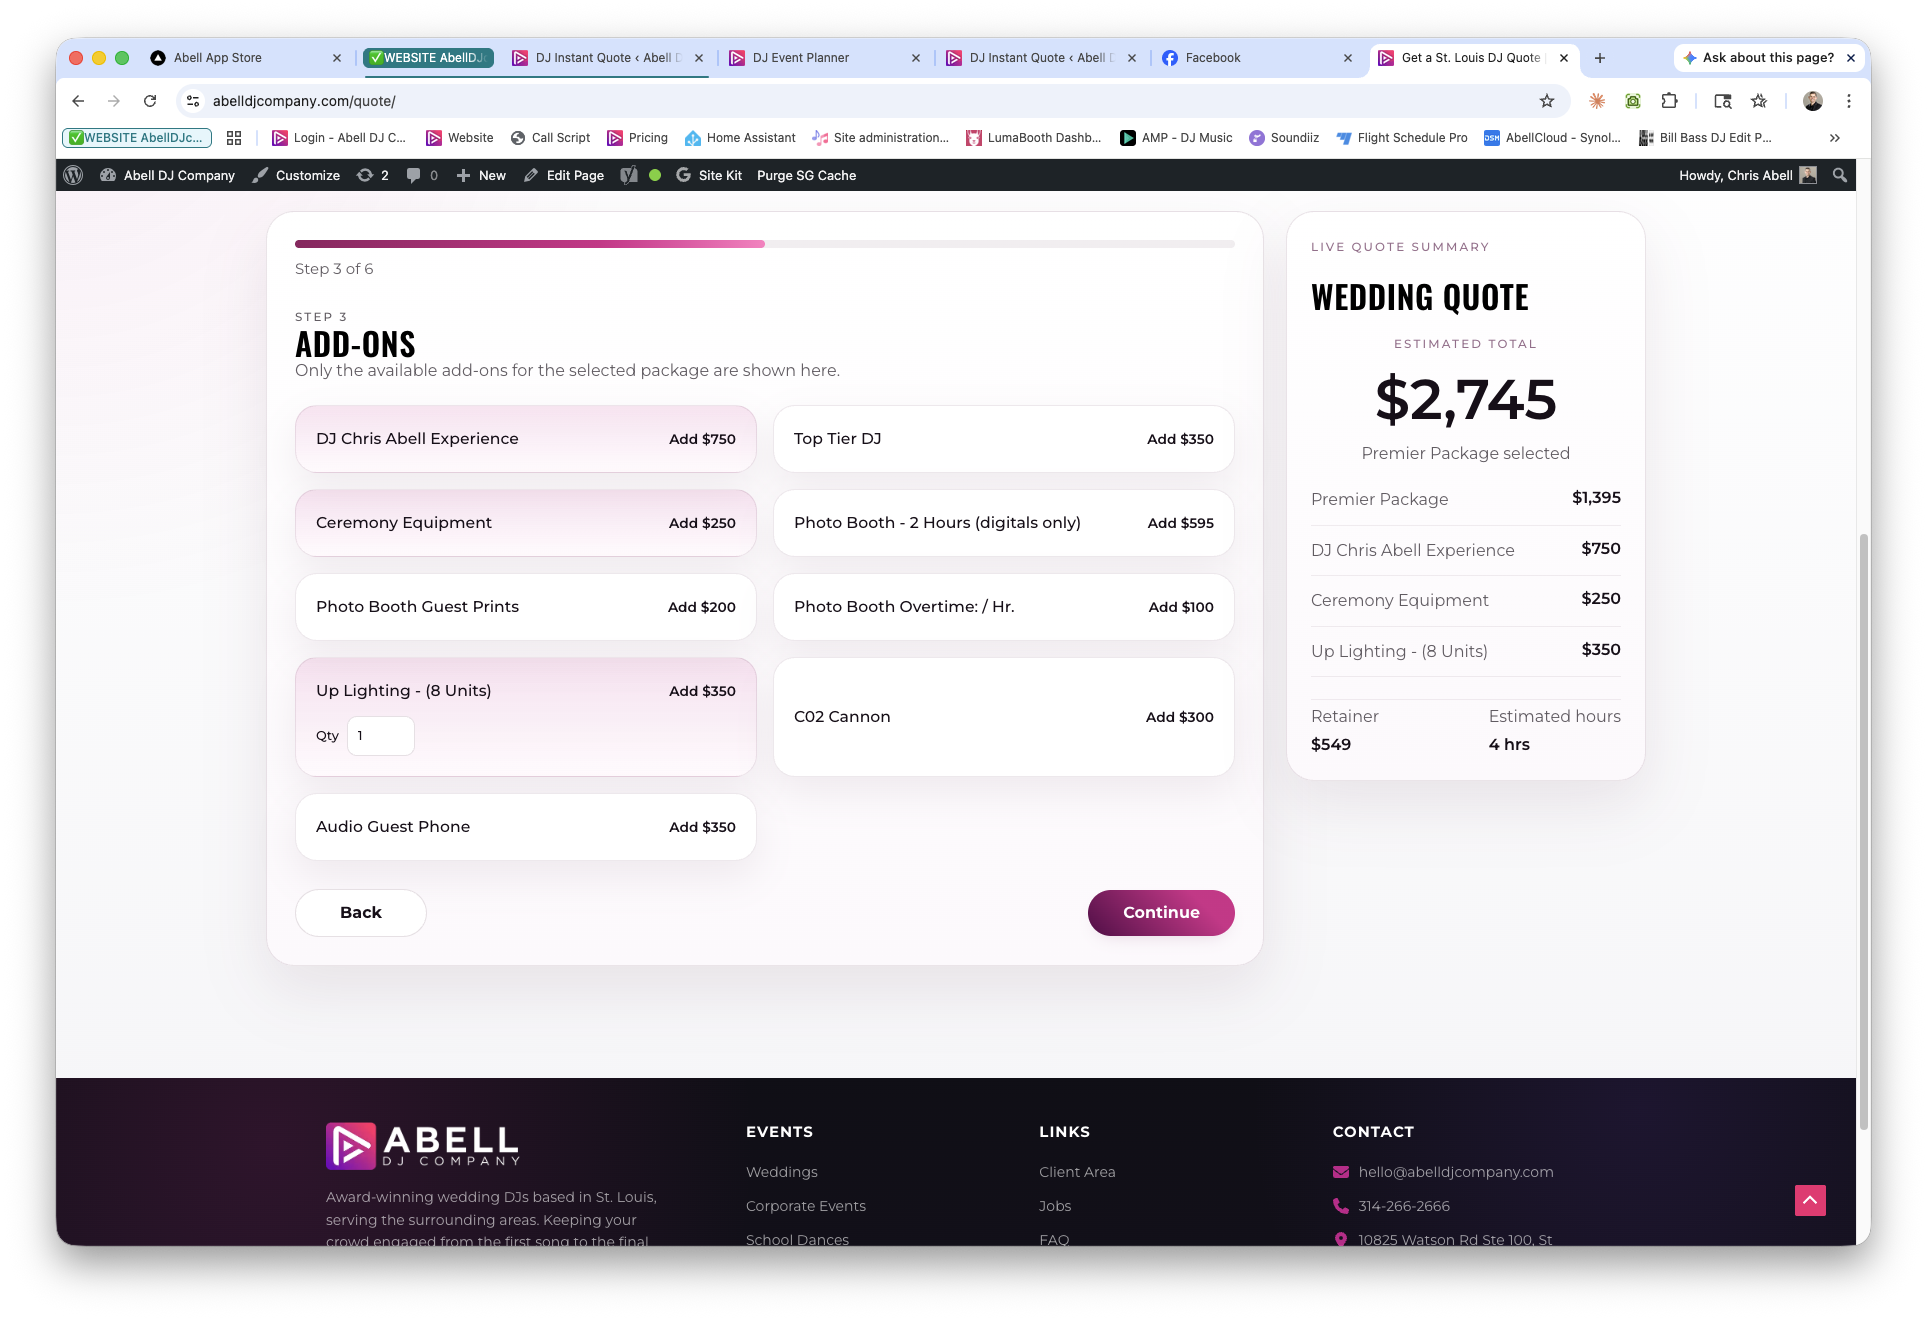Click the step progress bar
Viewport: 1927px width, 1320px height.
pos(765,244)
